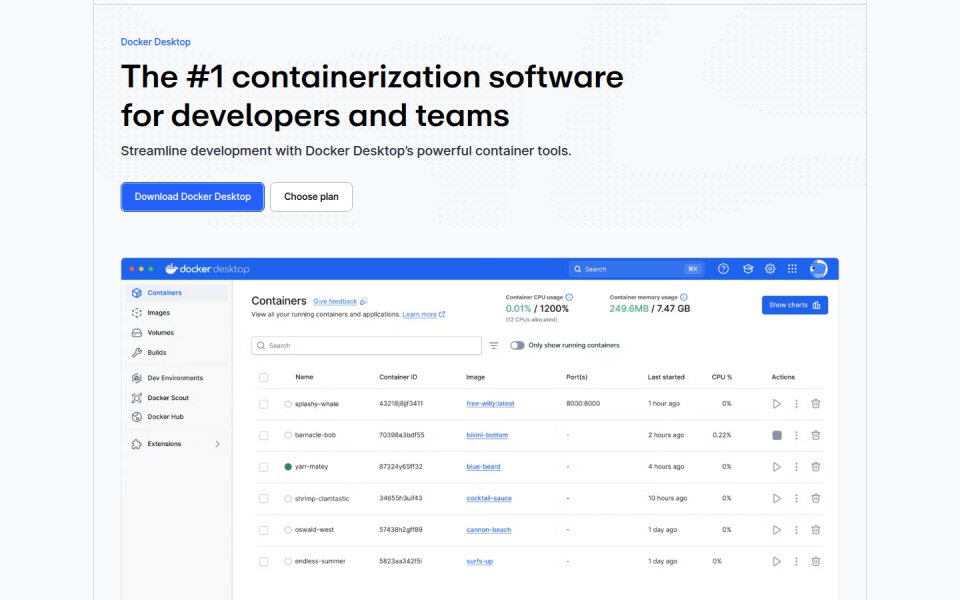Open the surfs-up image link
This screenshot has width=960, height=600.
coord(479,561)
